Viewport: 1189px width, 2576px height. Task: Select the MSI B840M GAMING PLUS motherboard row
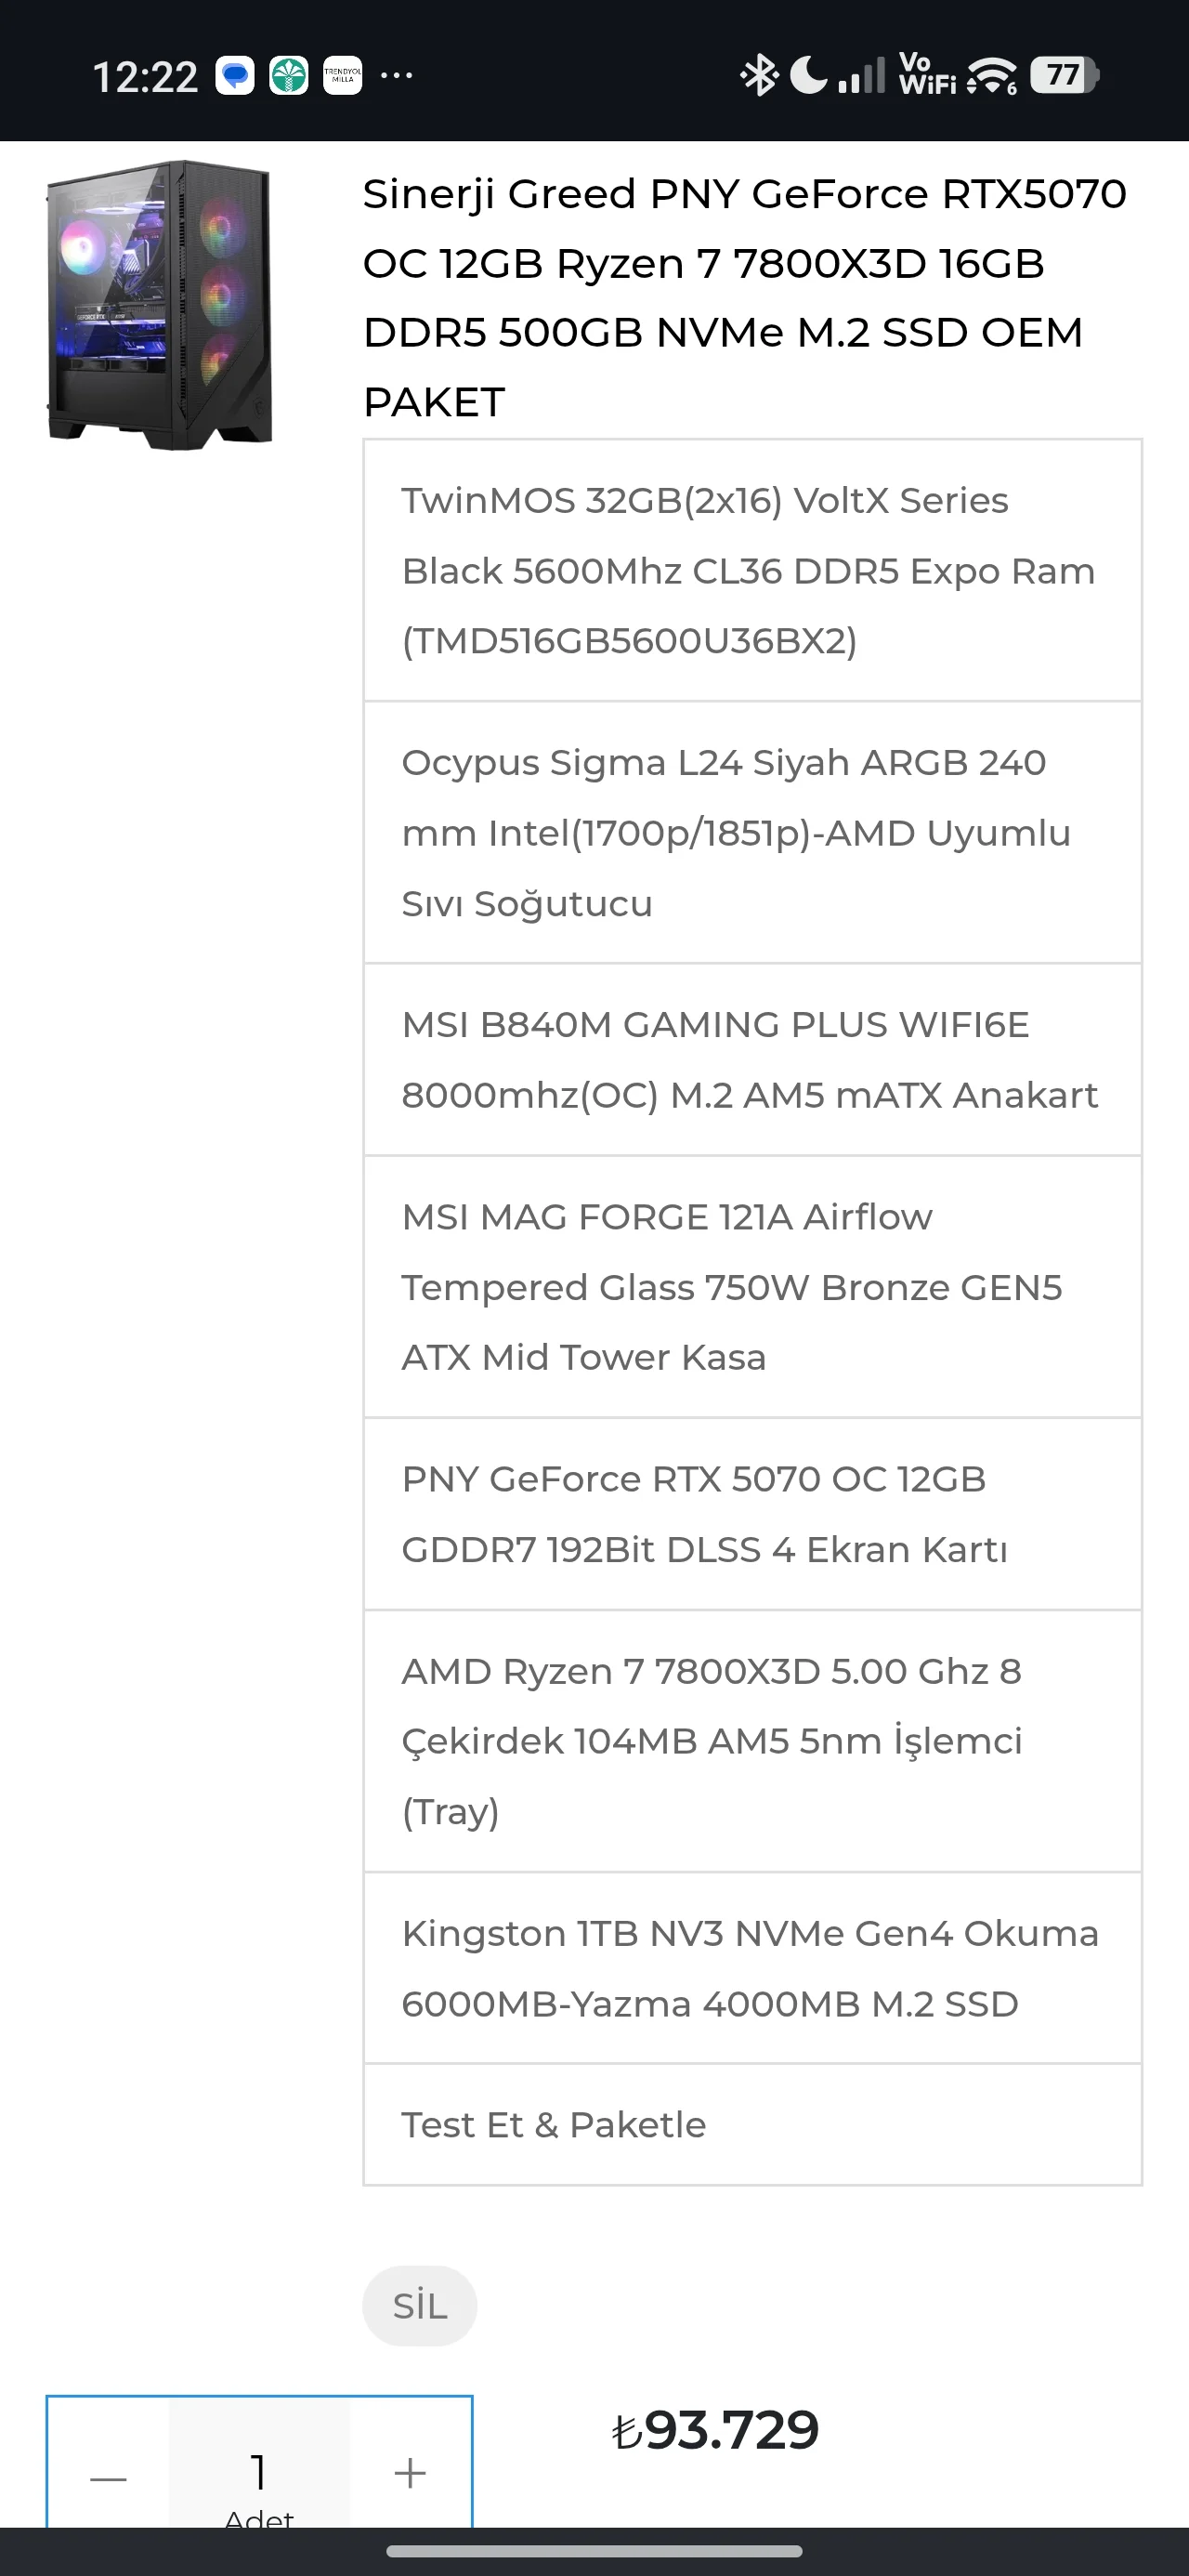pos(752,1060)
